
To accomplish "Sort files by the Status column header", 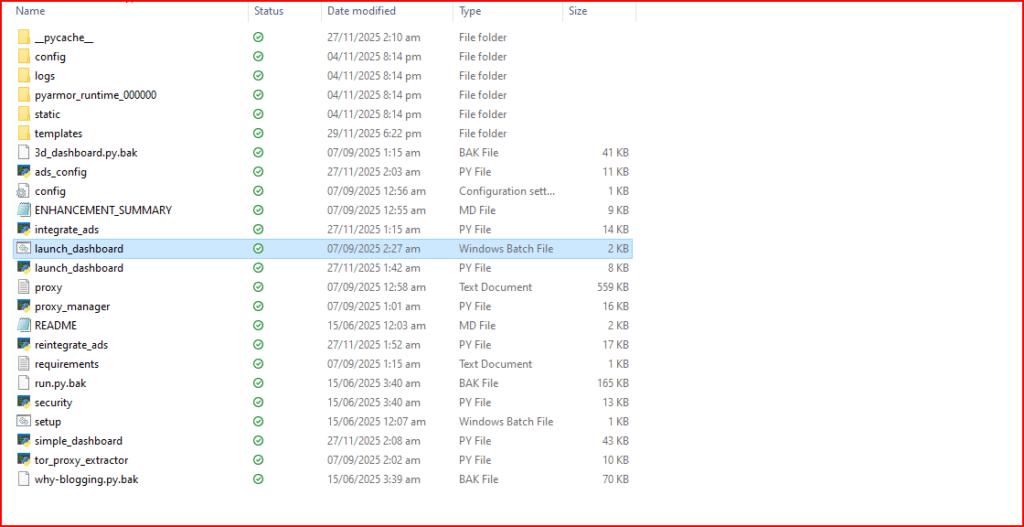I will 269,11.
